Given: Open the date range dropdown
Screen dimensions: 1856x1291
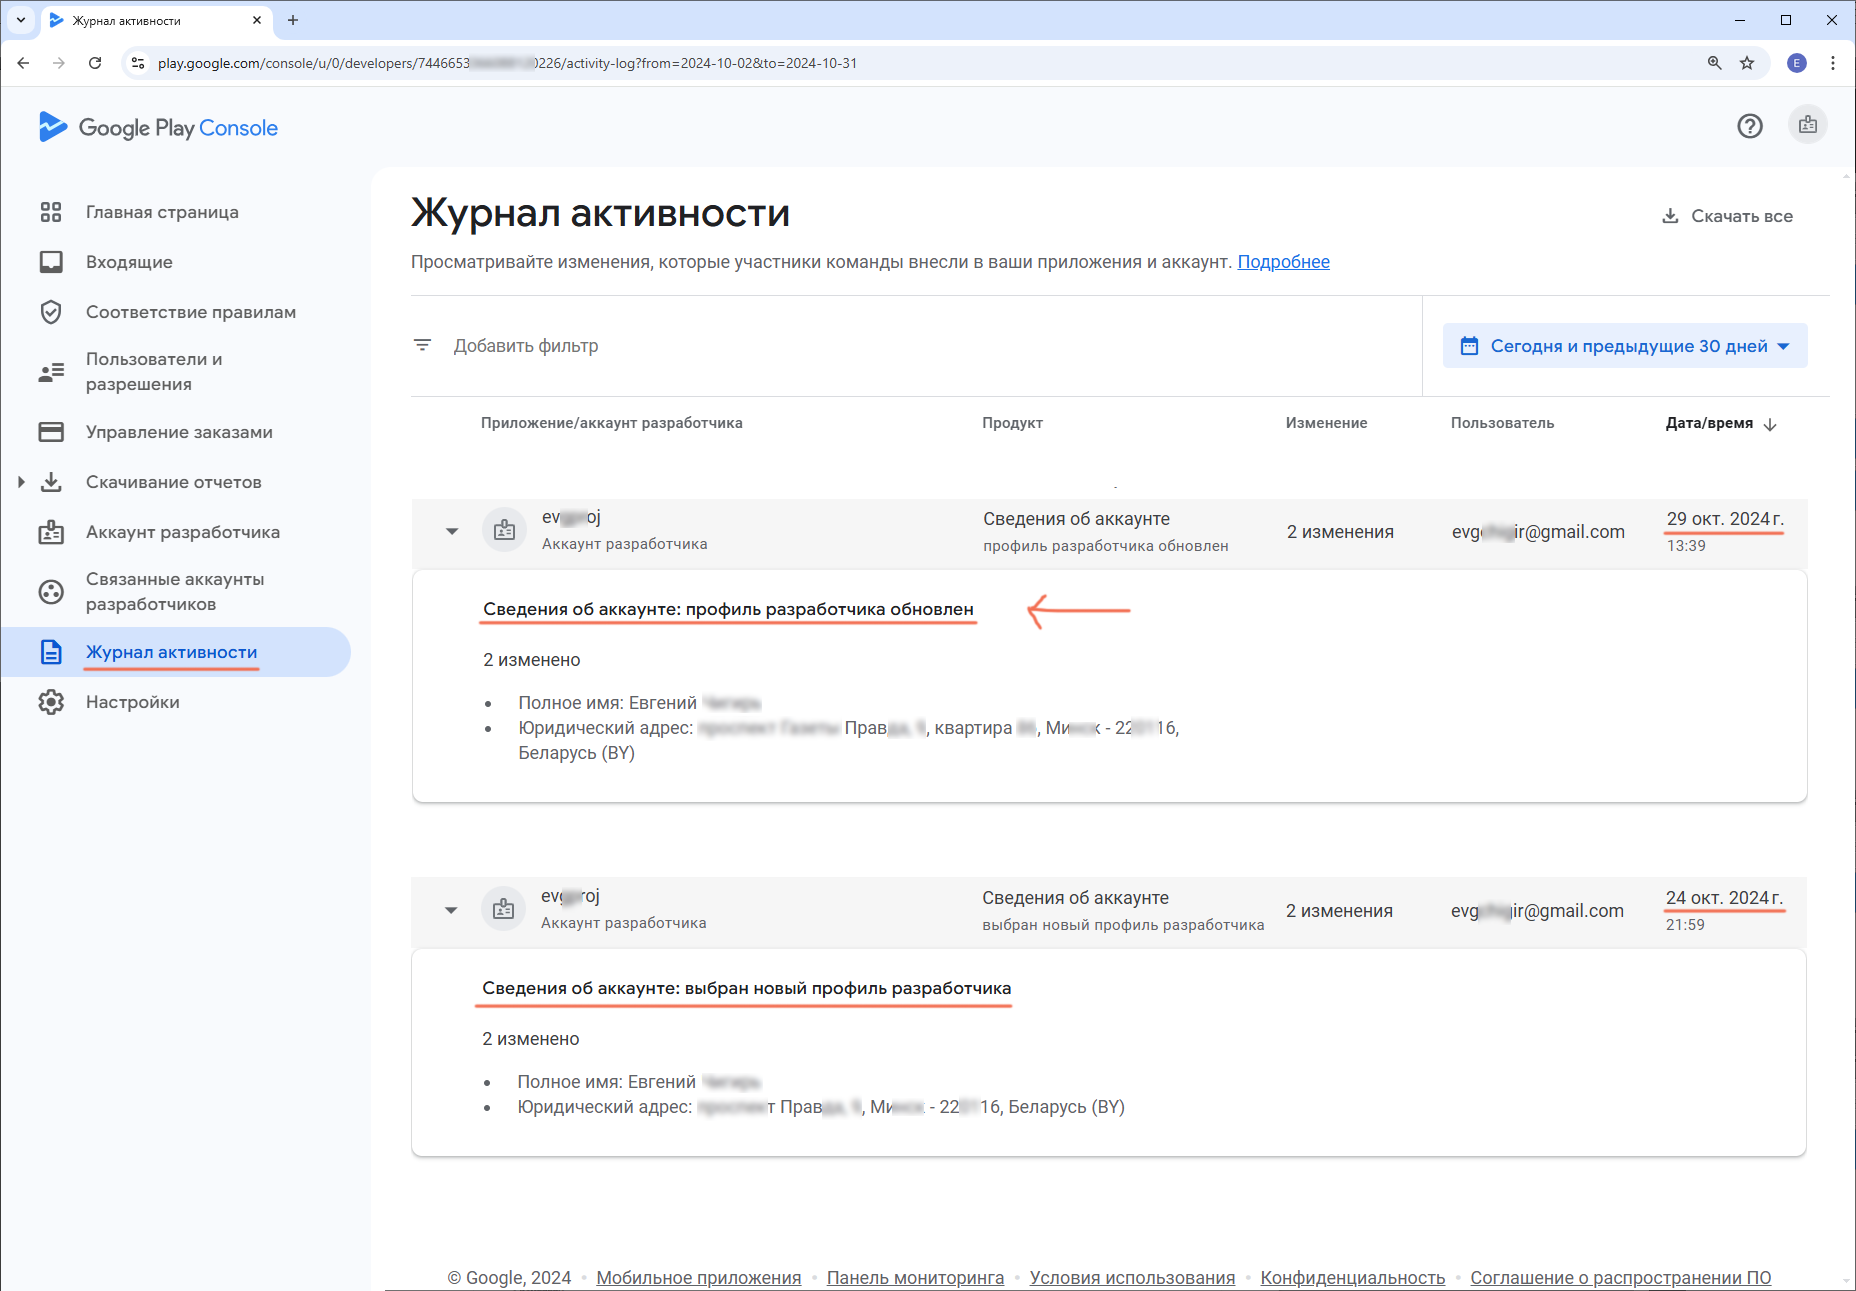Looking at the screenshot, I should tap(1624, 346).
